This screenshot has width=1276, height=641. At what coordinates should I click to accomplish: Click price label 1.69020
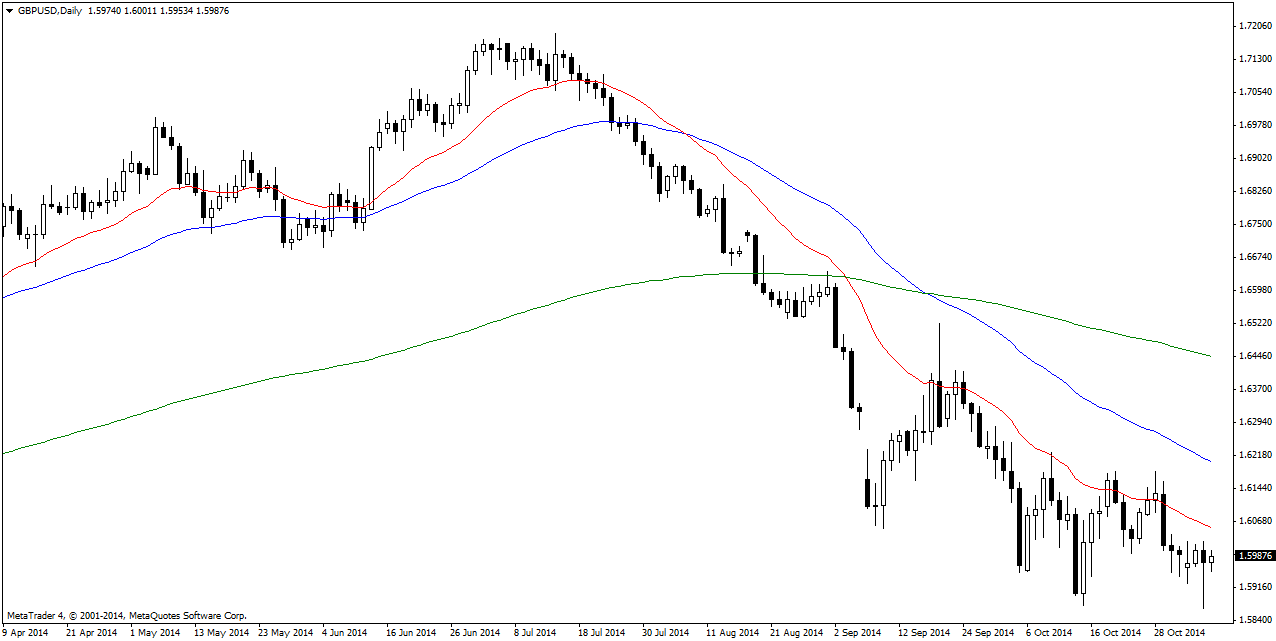coord(1255,157)
